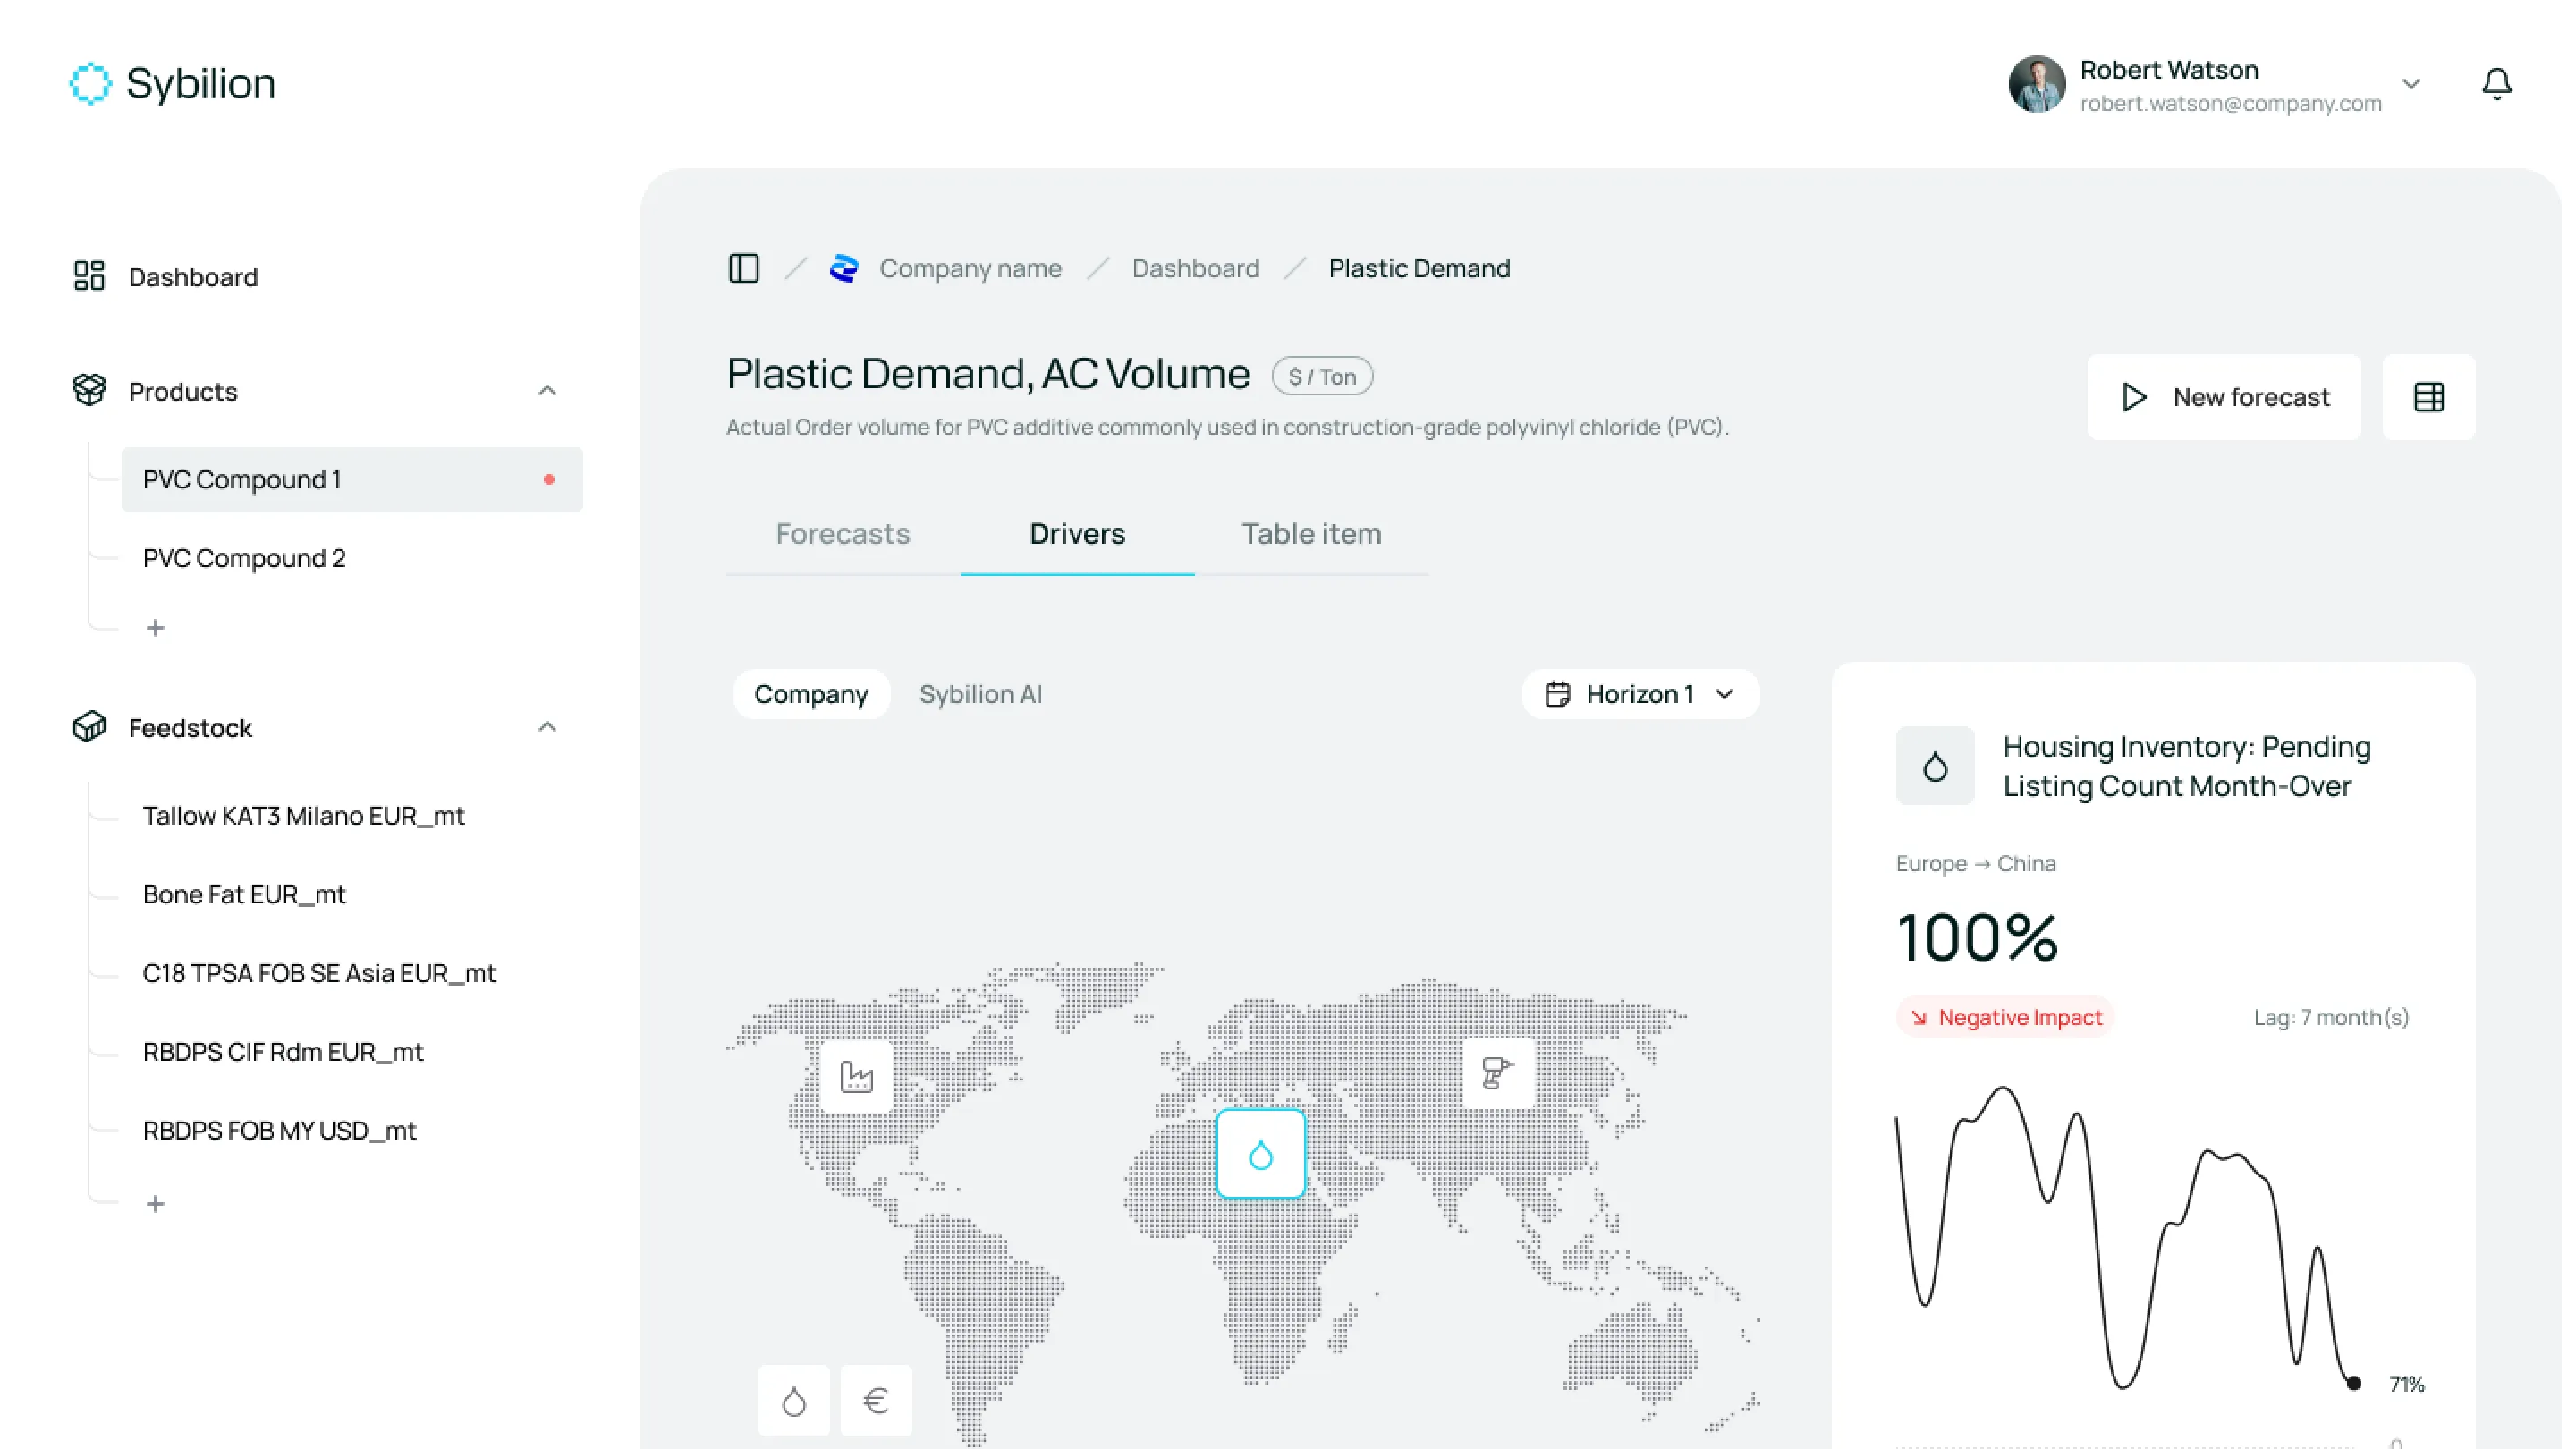Screen dimensions: 2576x1449
Task: Switch to the Forecasts tab
Action: [x=842, y=534]
